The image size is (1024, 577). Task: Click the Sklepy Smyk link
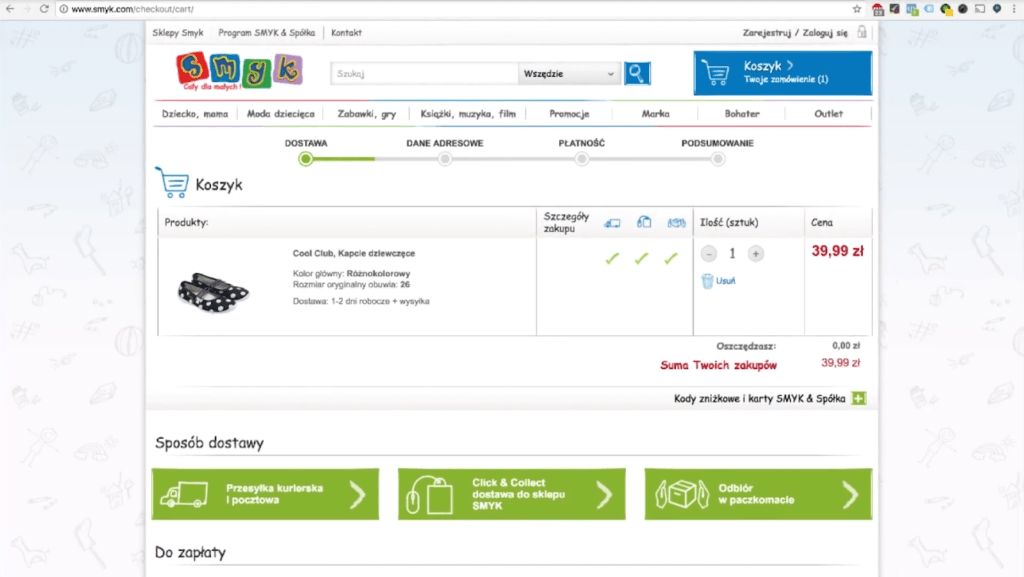click(x=178, y=33)
